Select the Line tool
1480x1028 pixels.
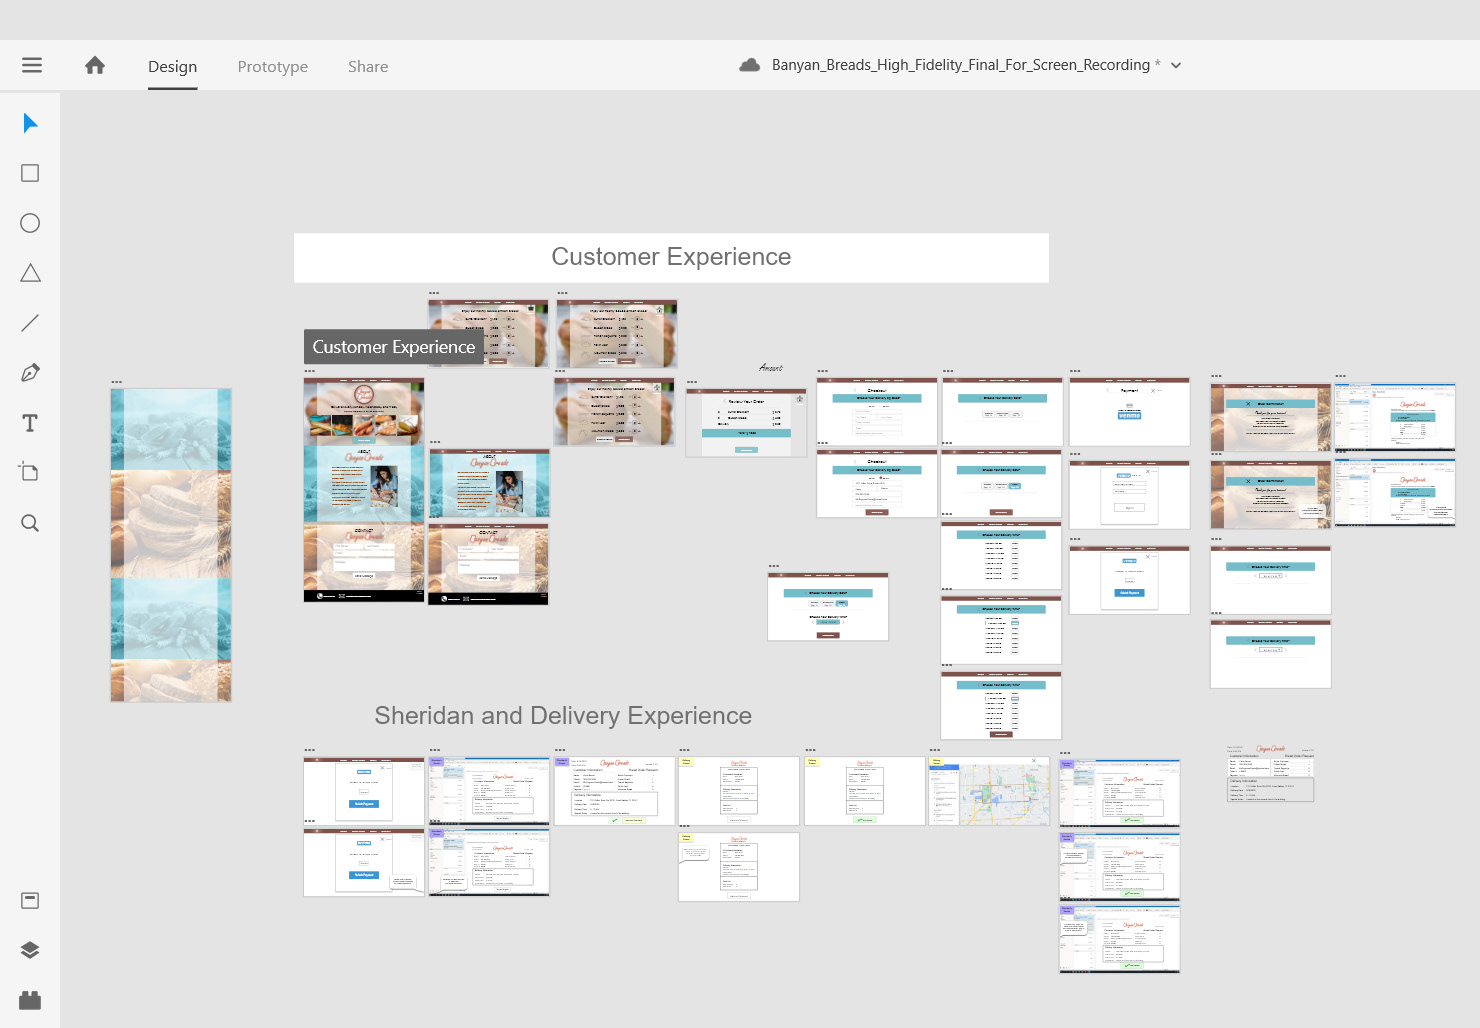pos(30,323)
